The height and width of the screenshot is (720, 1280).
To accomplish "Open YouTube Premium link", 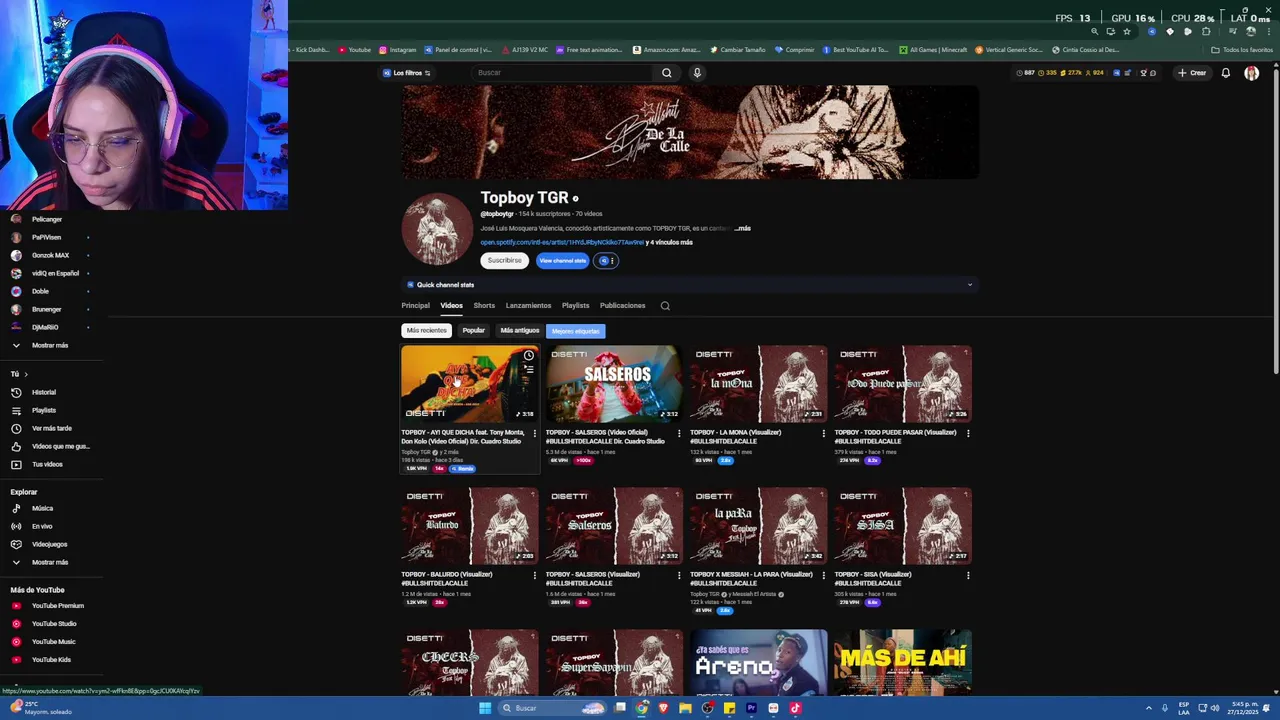I will point(57,606).
